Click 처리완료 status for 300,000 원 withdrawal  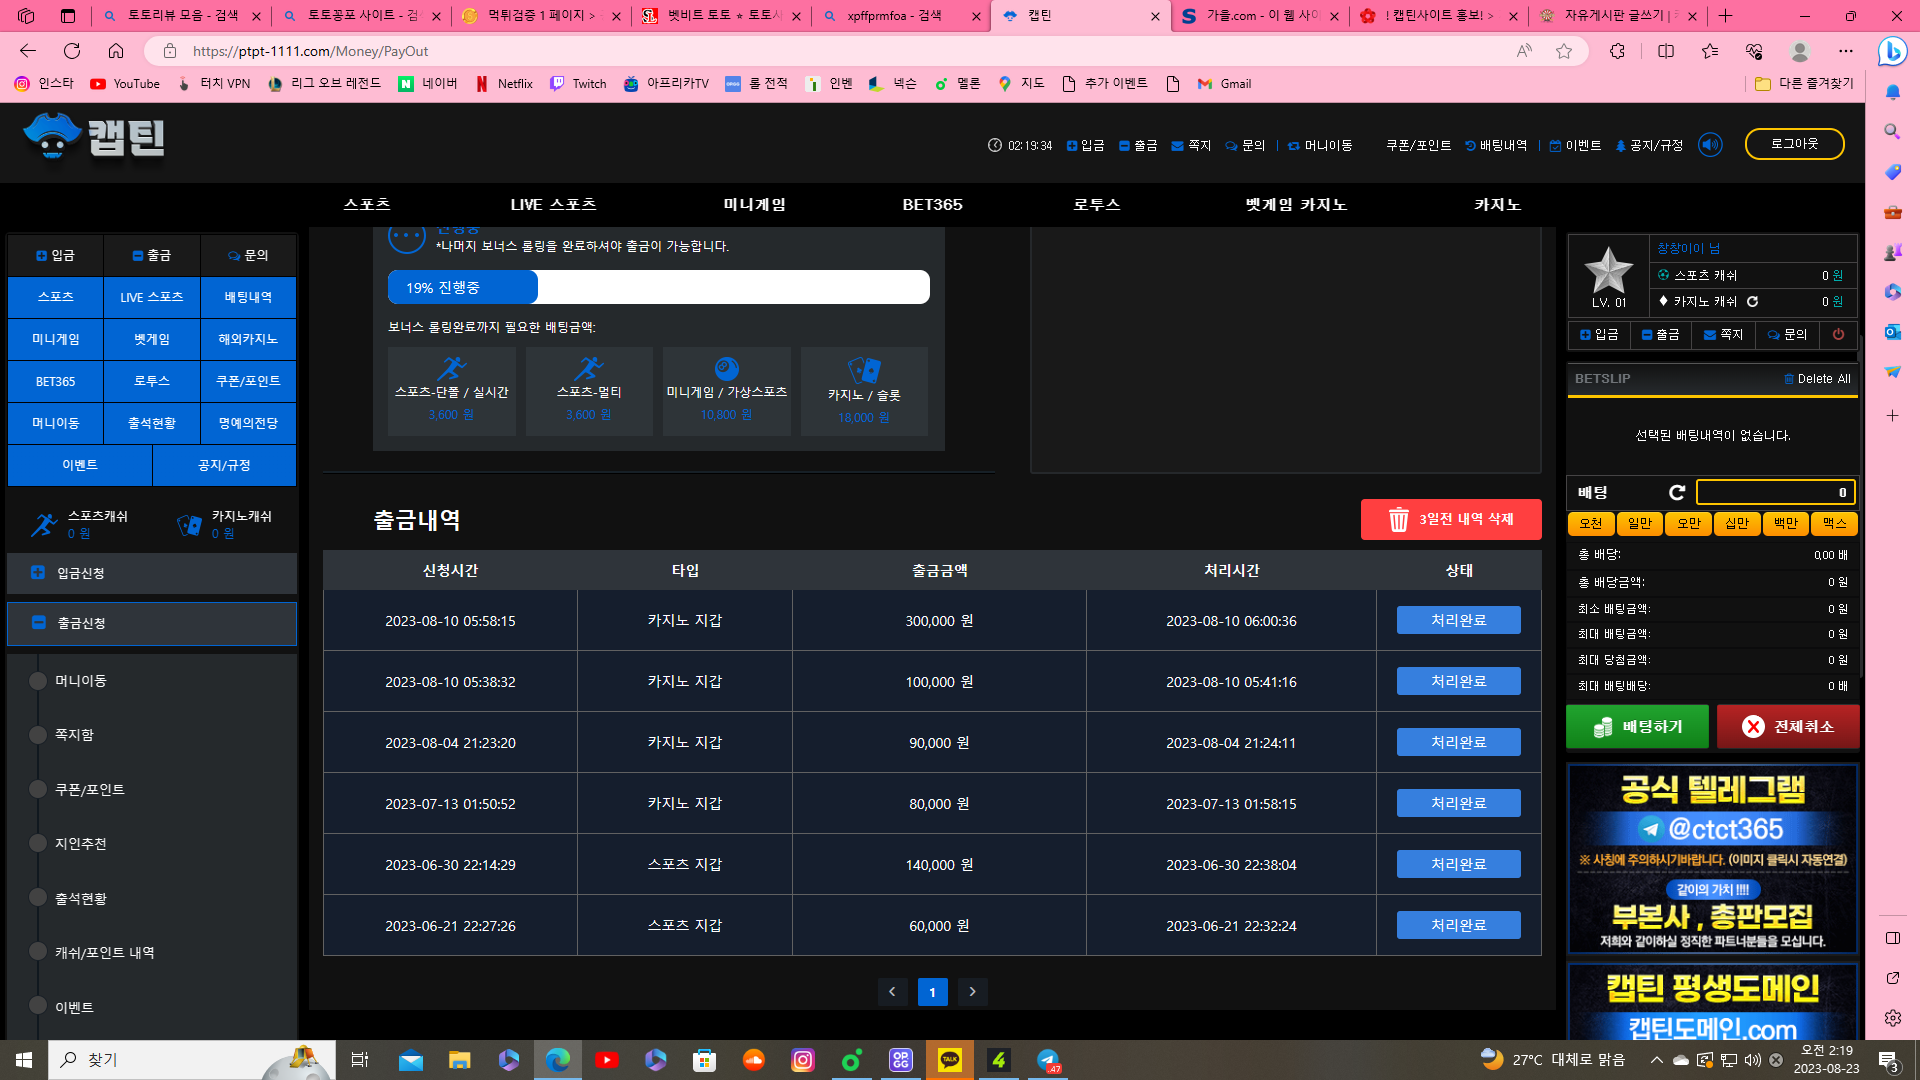click(x=1459, y=620)
